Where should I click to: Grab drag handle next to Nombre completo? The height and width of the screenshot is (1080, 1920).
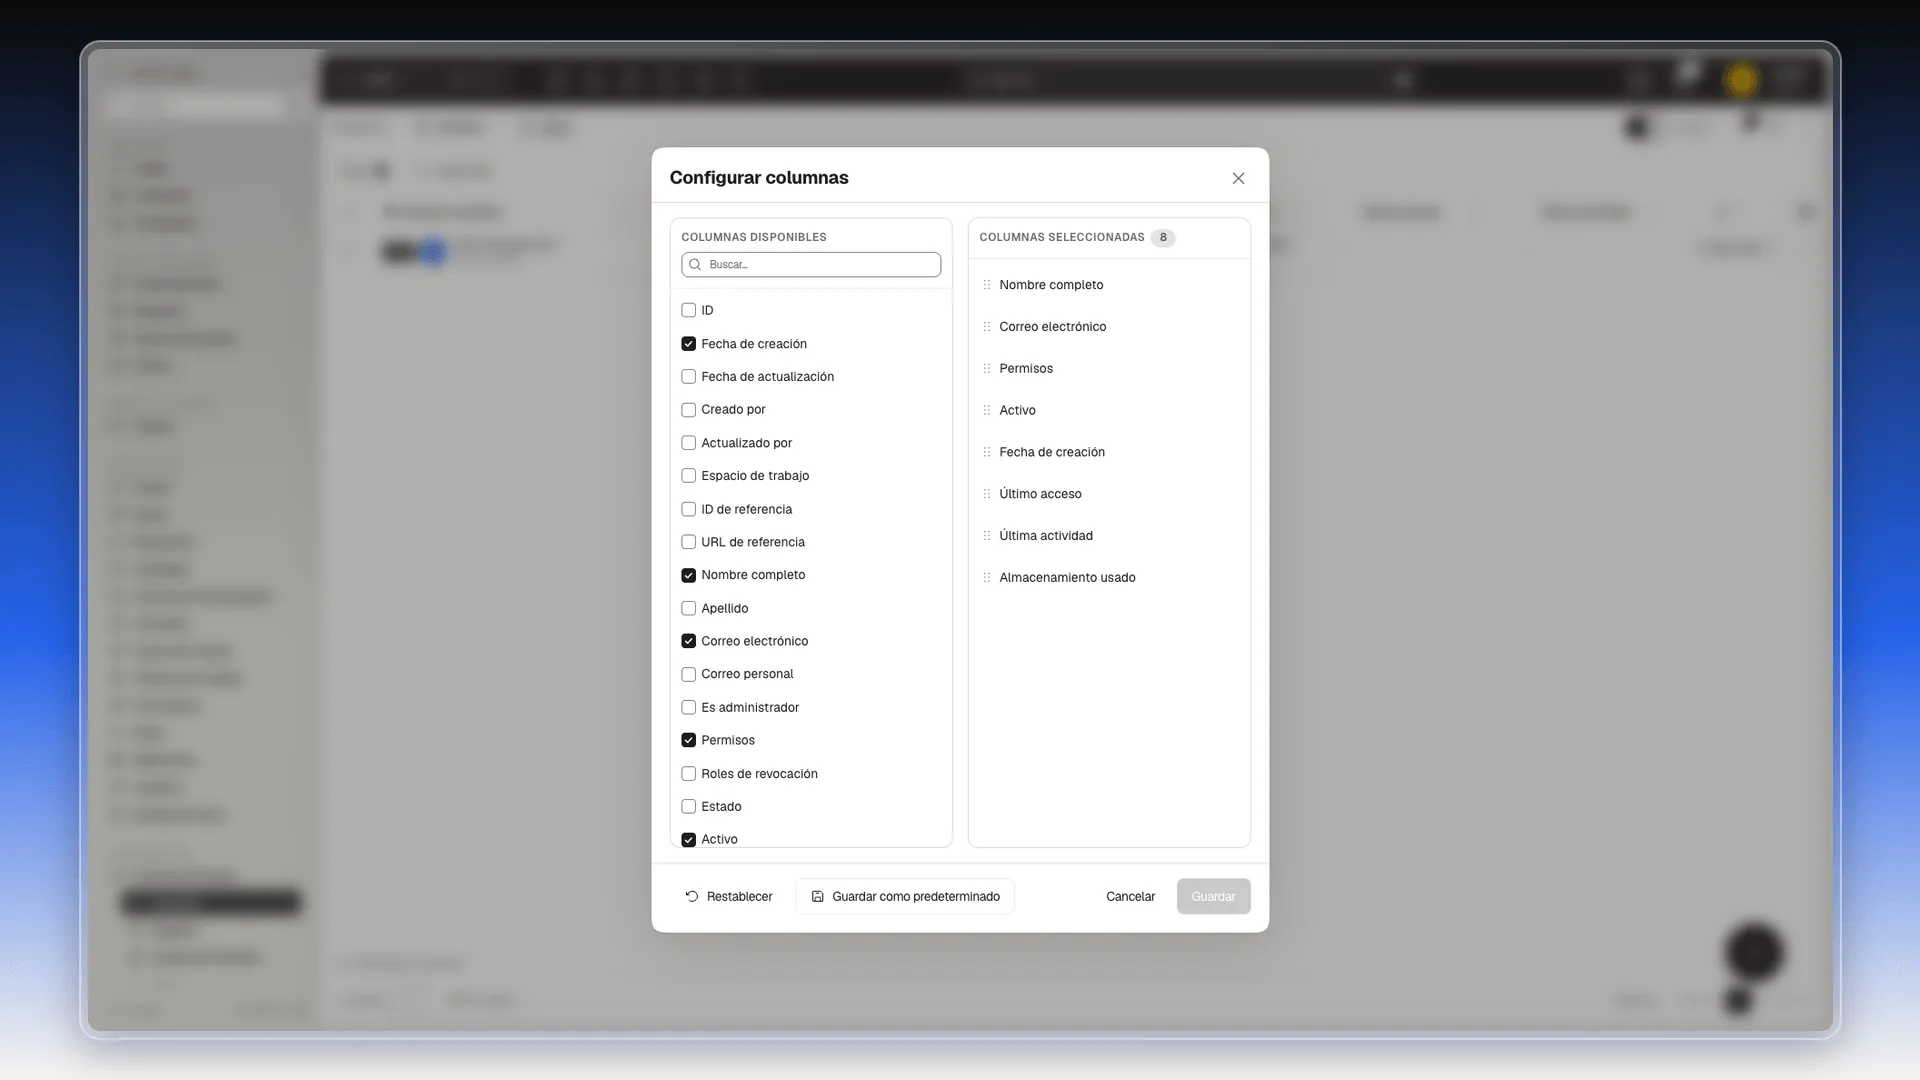[x=987, y=285]
